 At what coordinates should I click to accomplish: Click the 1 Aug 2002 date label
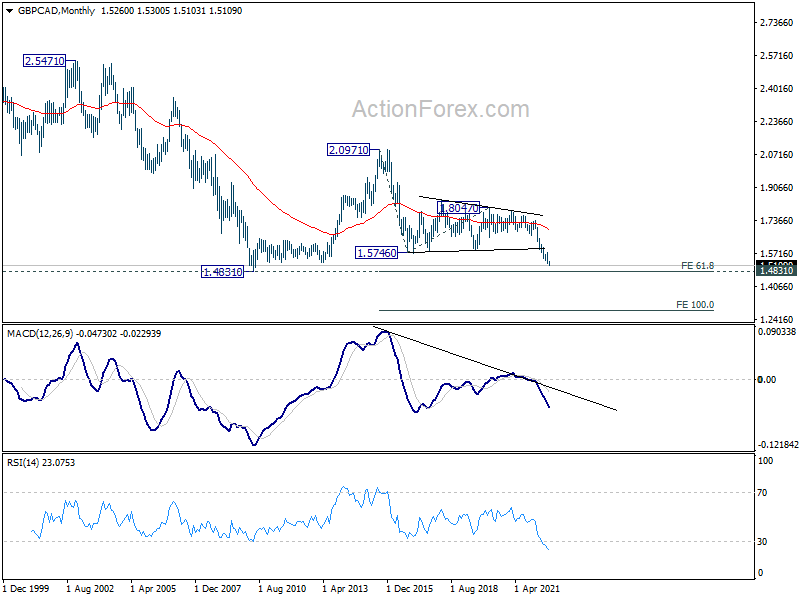[90, 588]
